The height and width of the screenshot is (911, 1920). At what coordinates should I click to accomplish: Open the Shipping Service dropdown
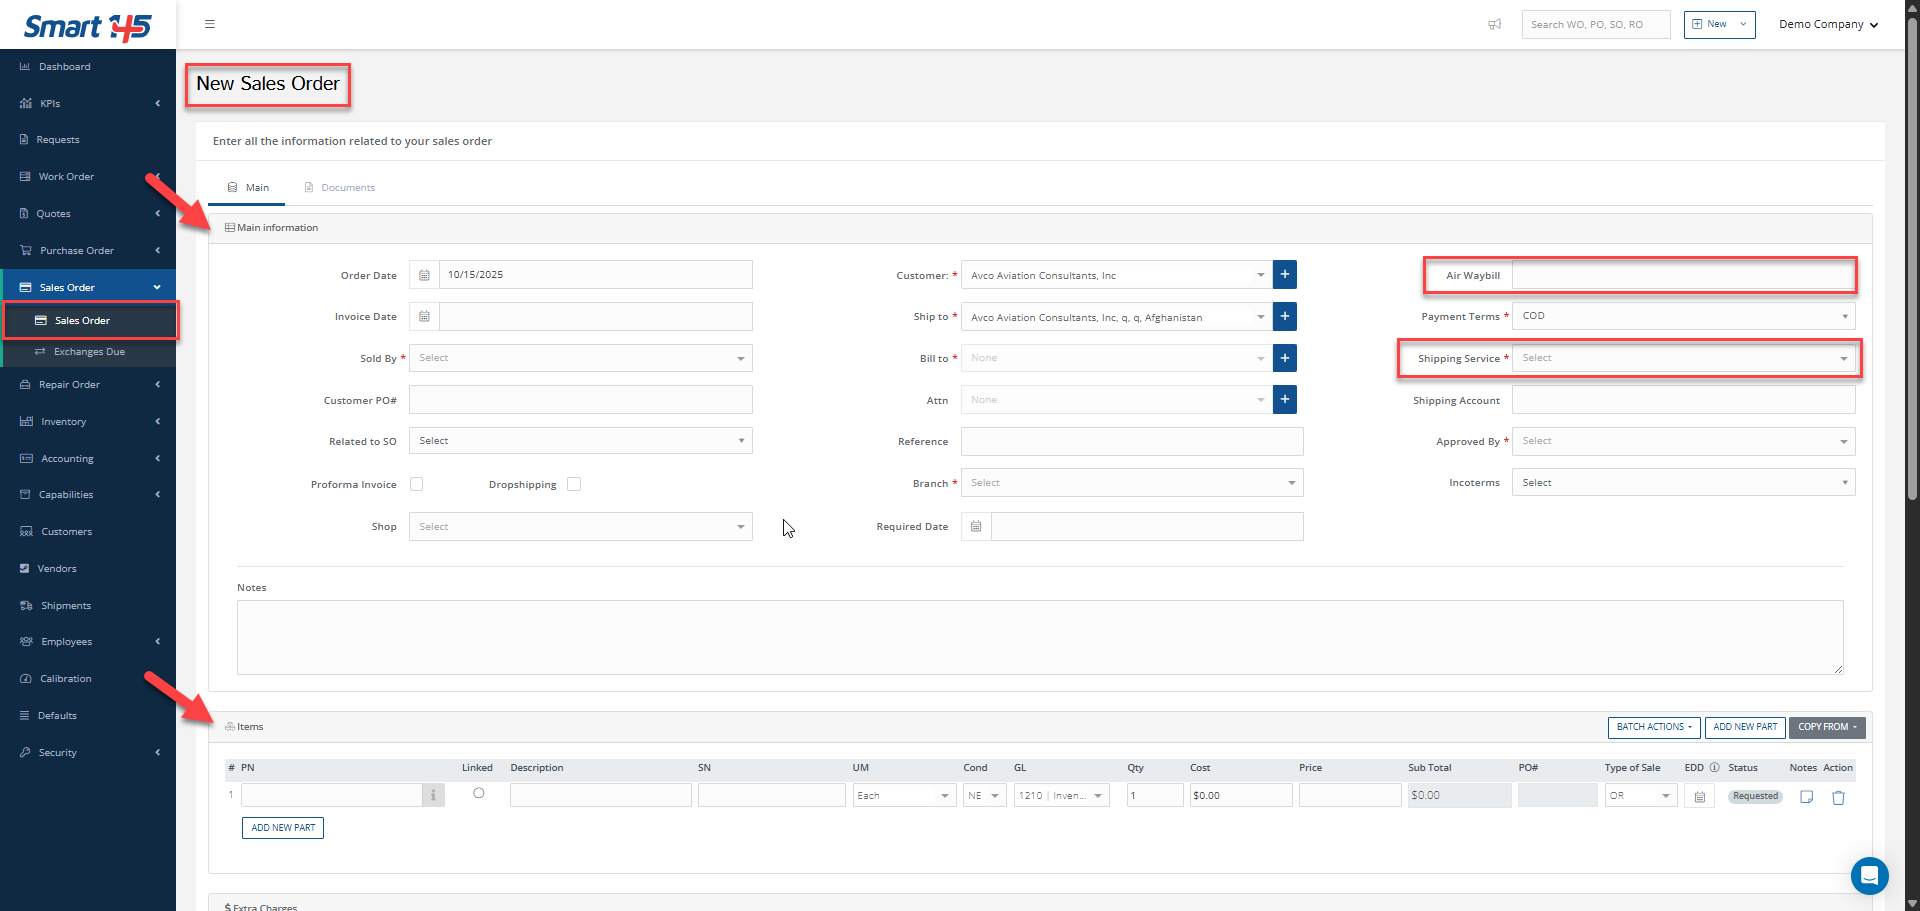1683,358
